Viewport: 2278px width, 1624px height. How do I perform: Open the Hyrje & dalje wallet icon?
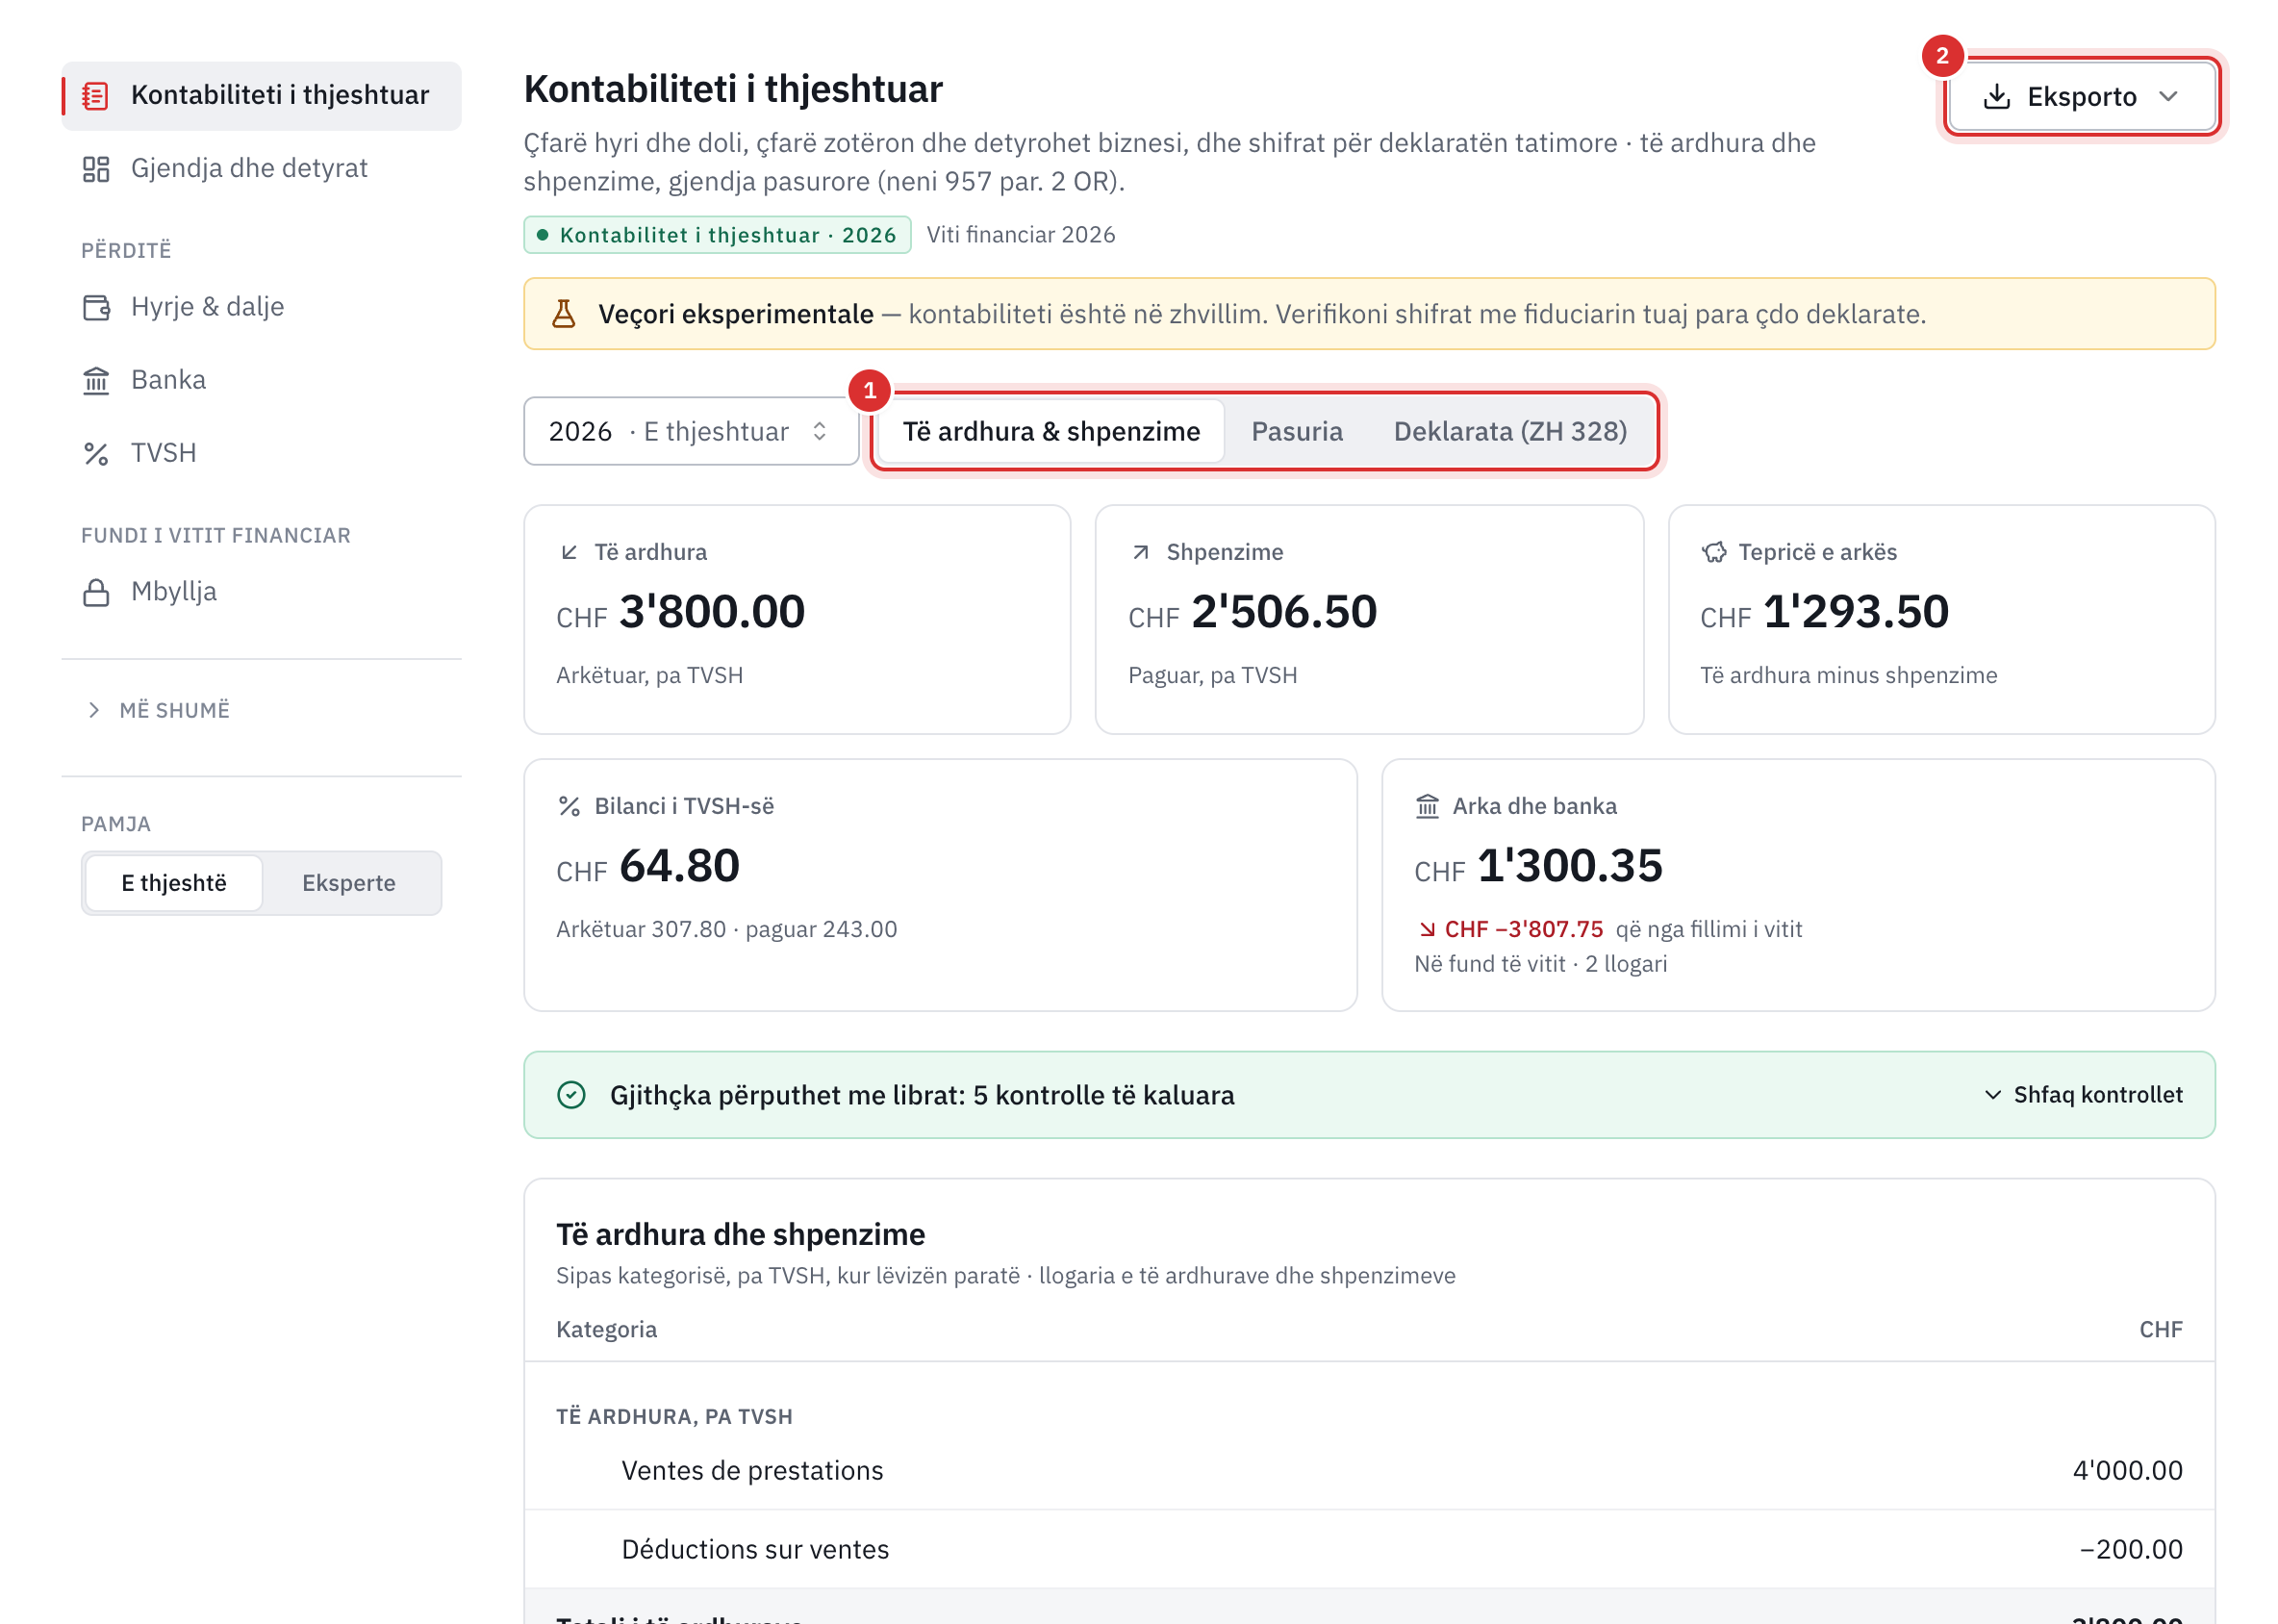pos(95,307)
